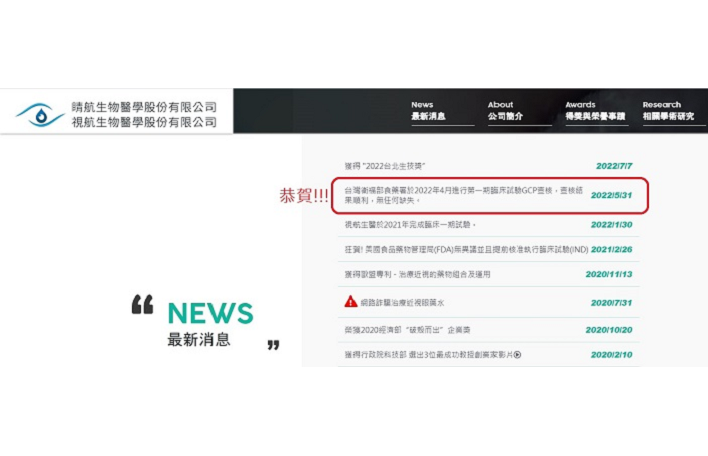Image resolution: width=708 pixels, height=456 pixels.
Task: Click the date 2020/10/20
Action: 609,330
